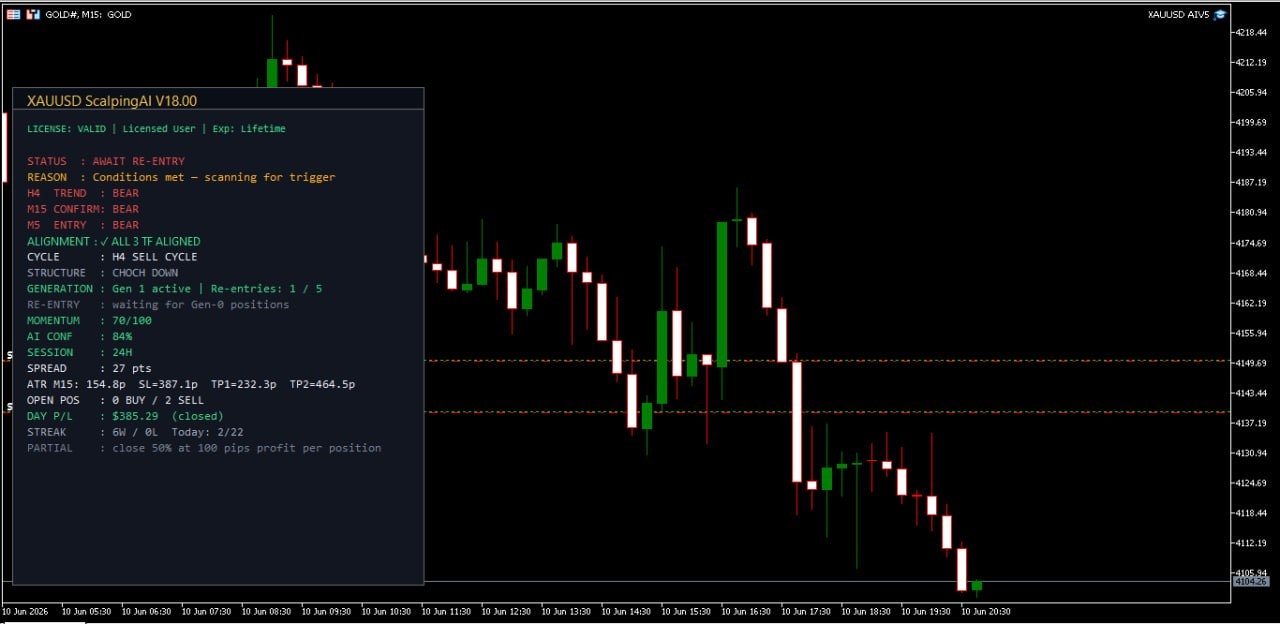This screenshot has width=1280, height=624.
Task: Click the 10 Jun 20:30 time label
Action: 986,611
